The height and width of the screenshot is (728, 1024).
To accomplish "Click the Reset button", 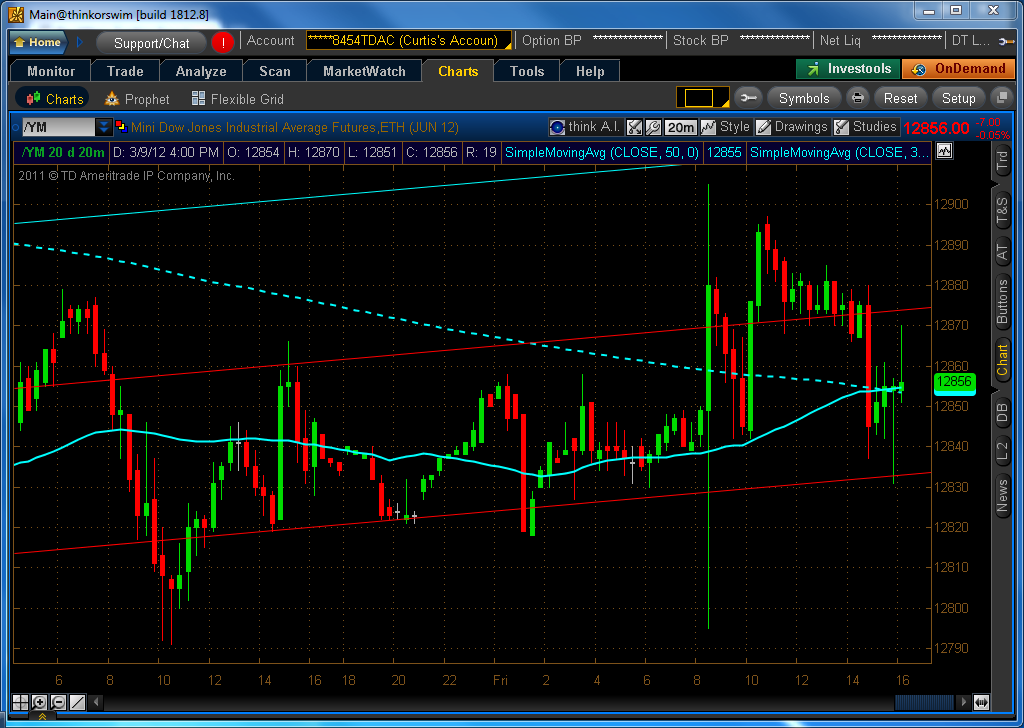I will [x=901, y=98].
